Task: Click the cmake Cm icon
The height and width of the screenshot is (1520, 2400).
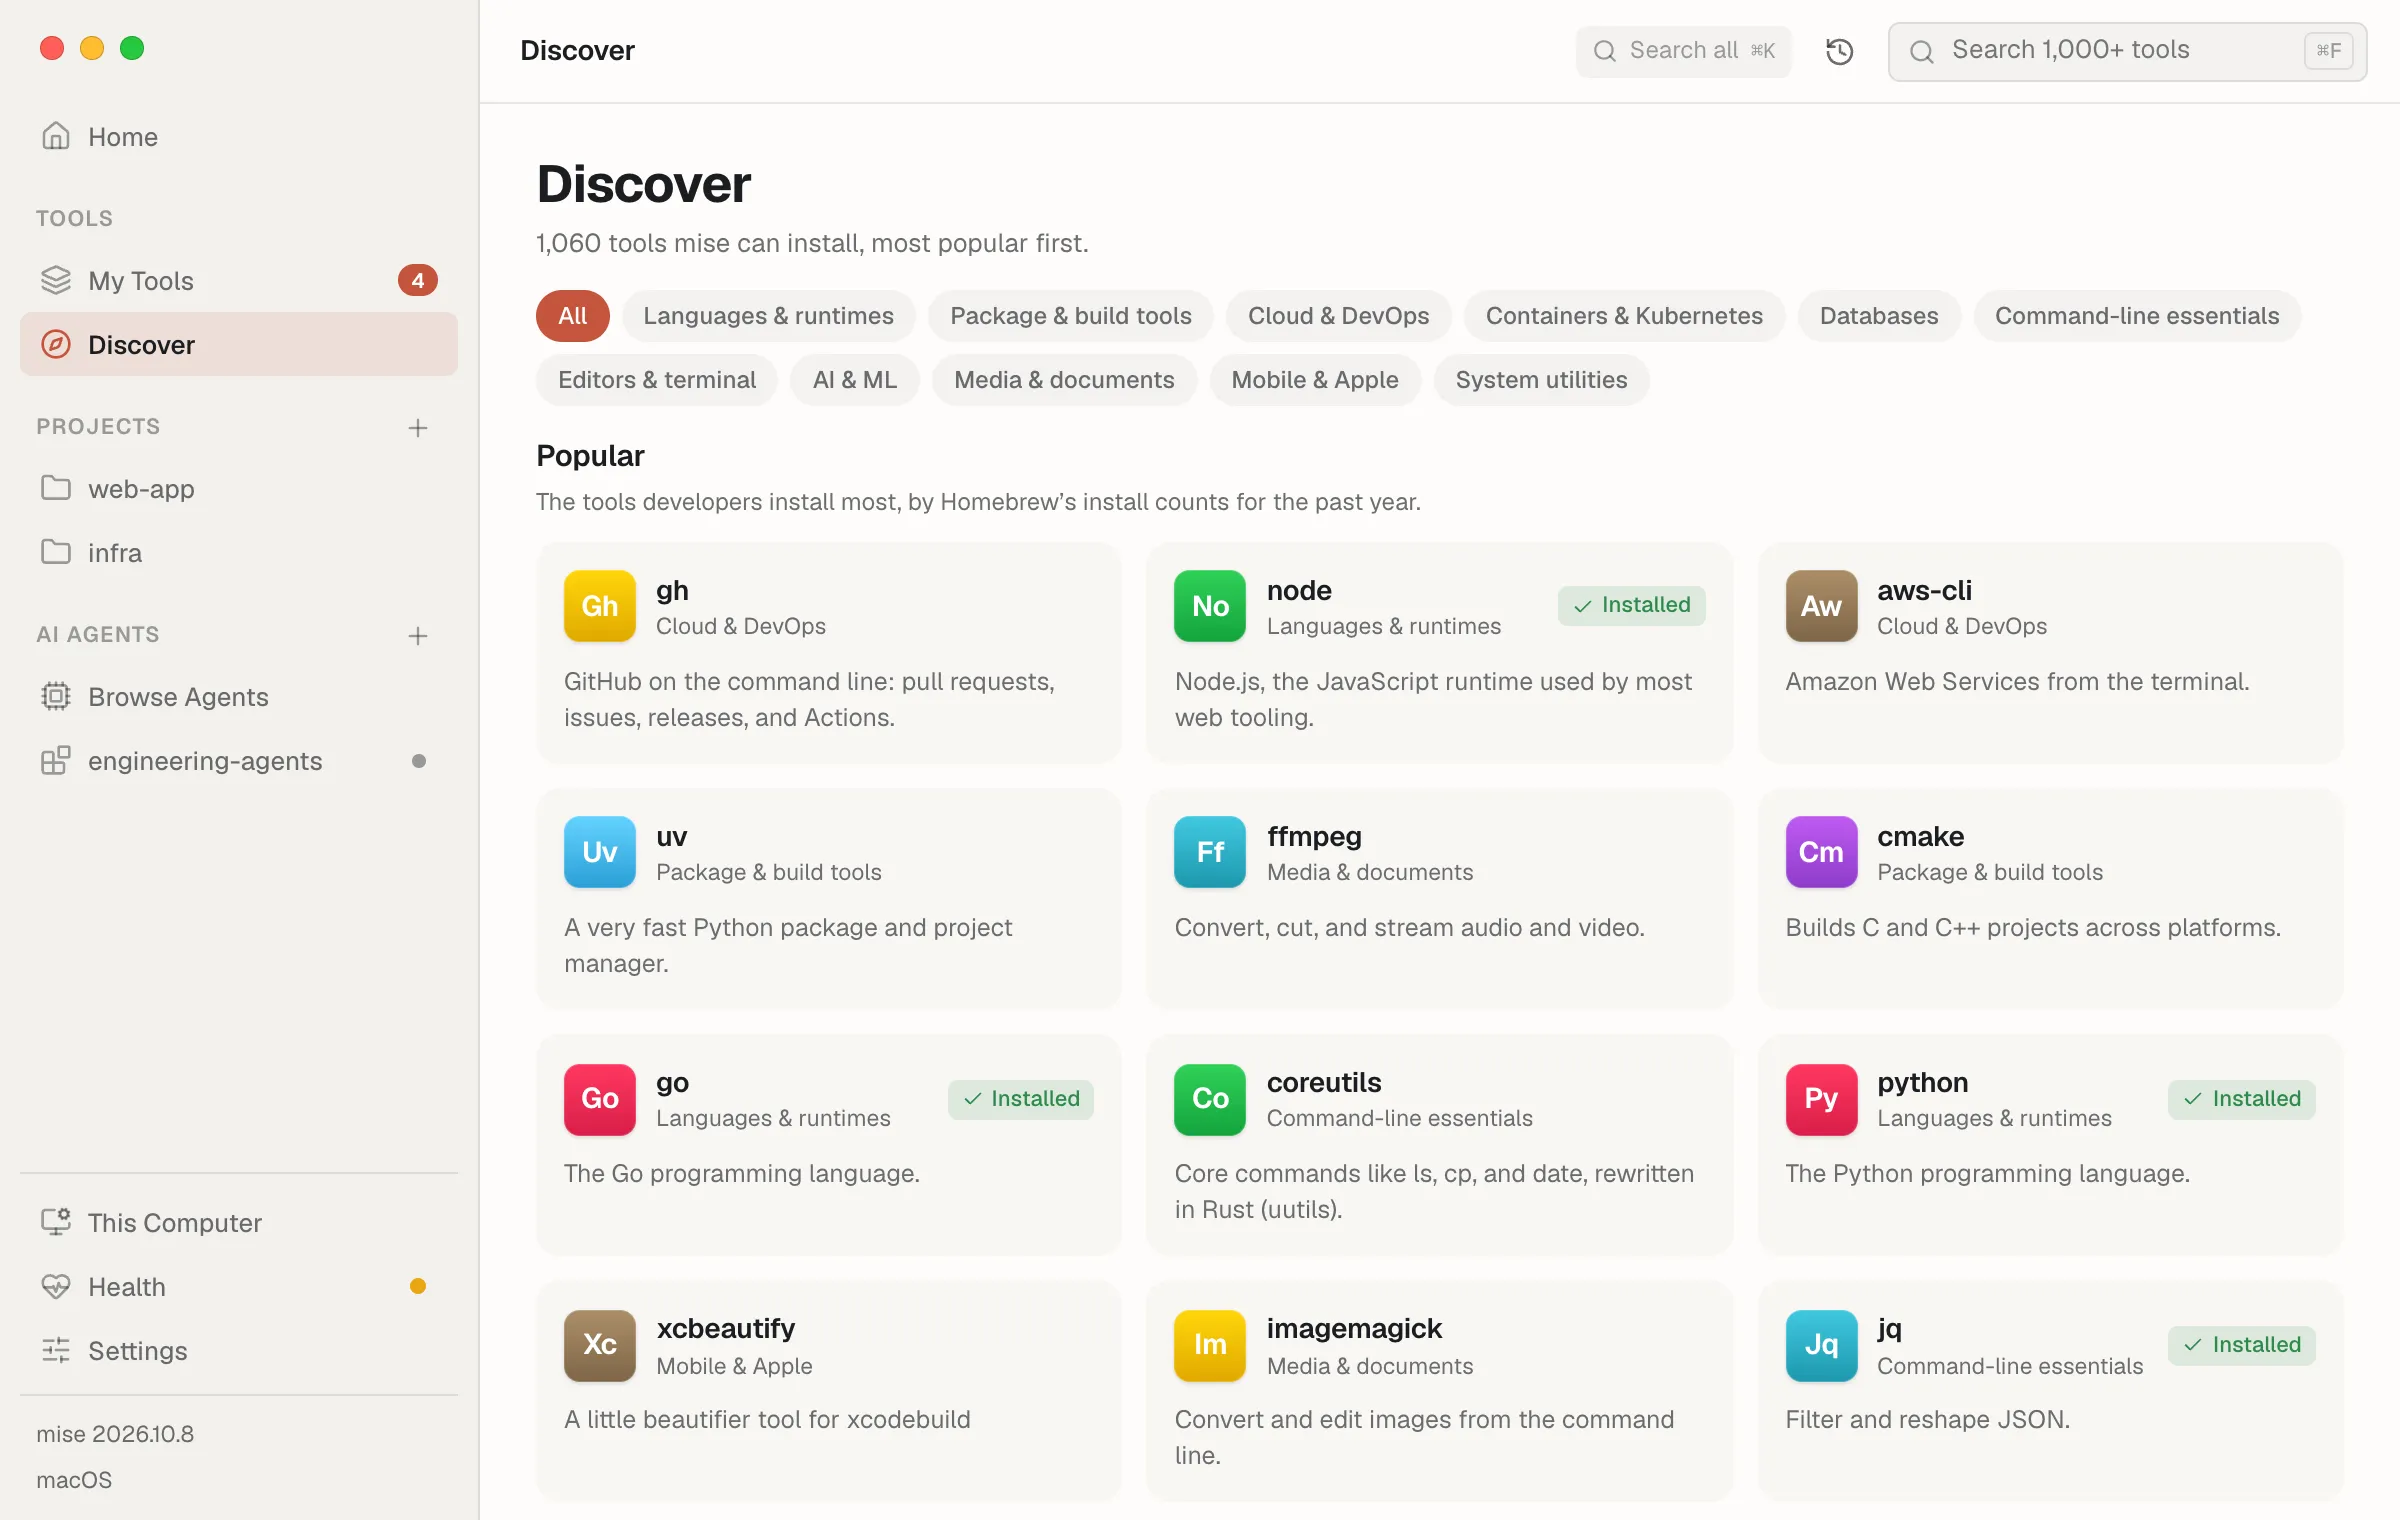Action: (x=1821, y=852)
